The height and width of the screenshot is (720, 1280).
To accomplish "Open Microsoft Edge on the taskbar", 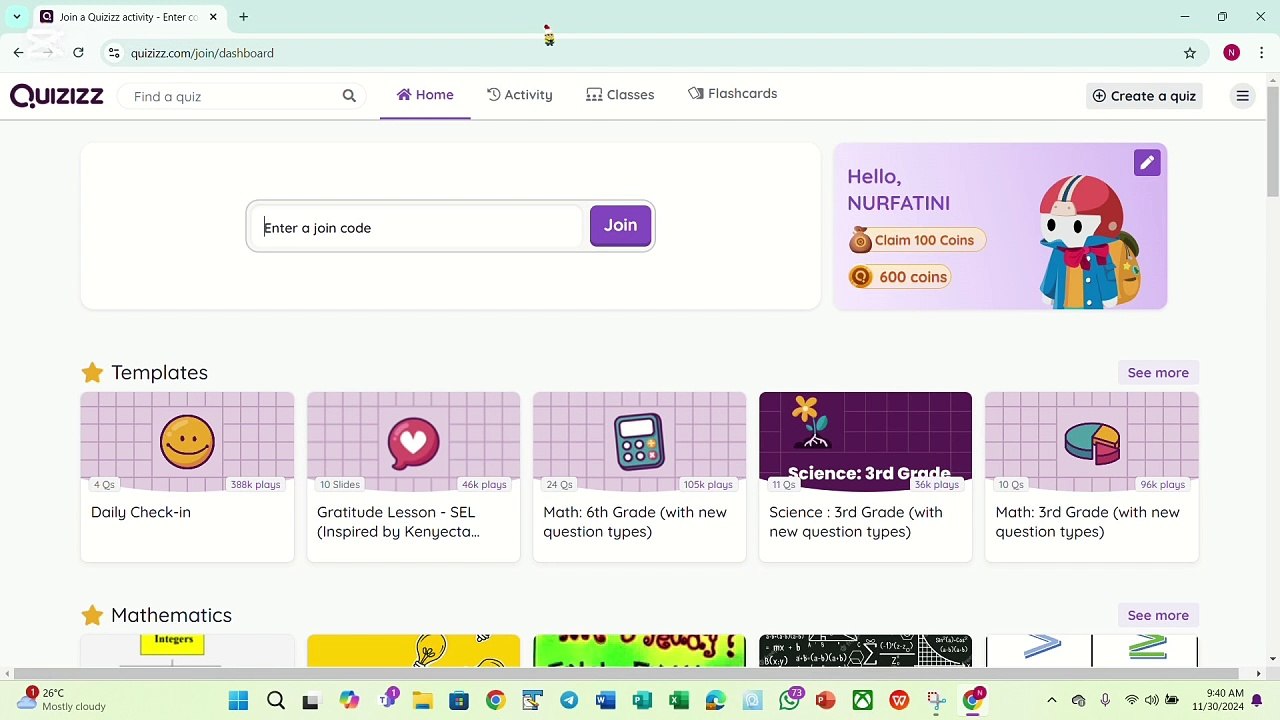I will [716, 701].
